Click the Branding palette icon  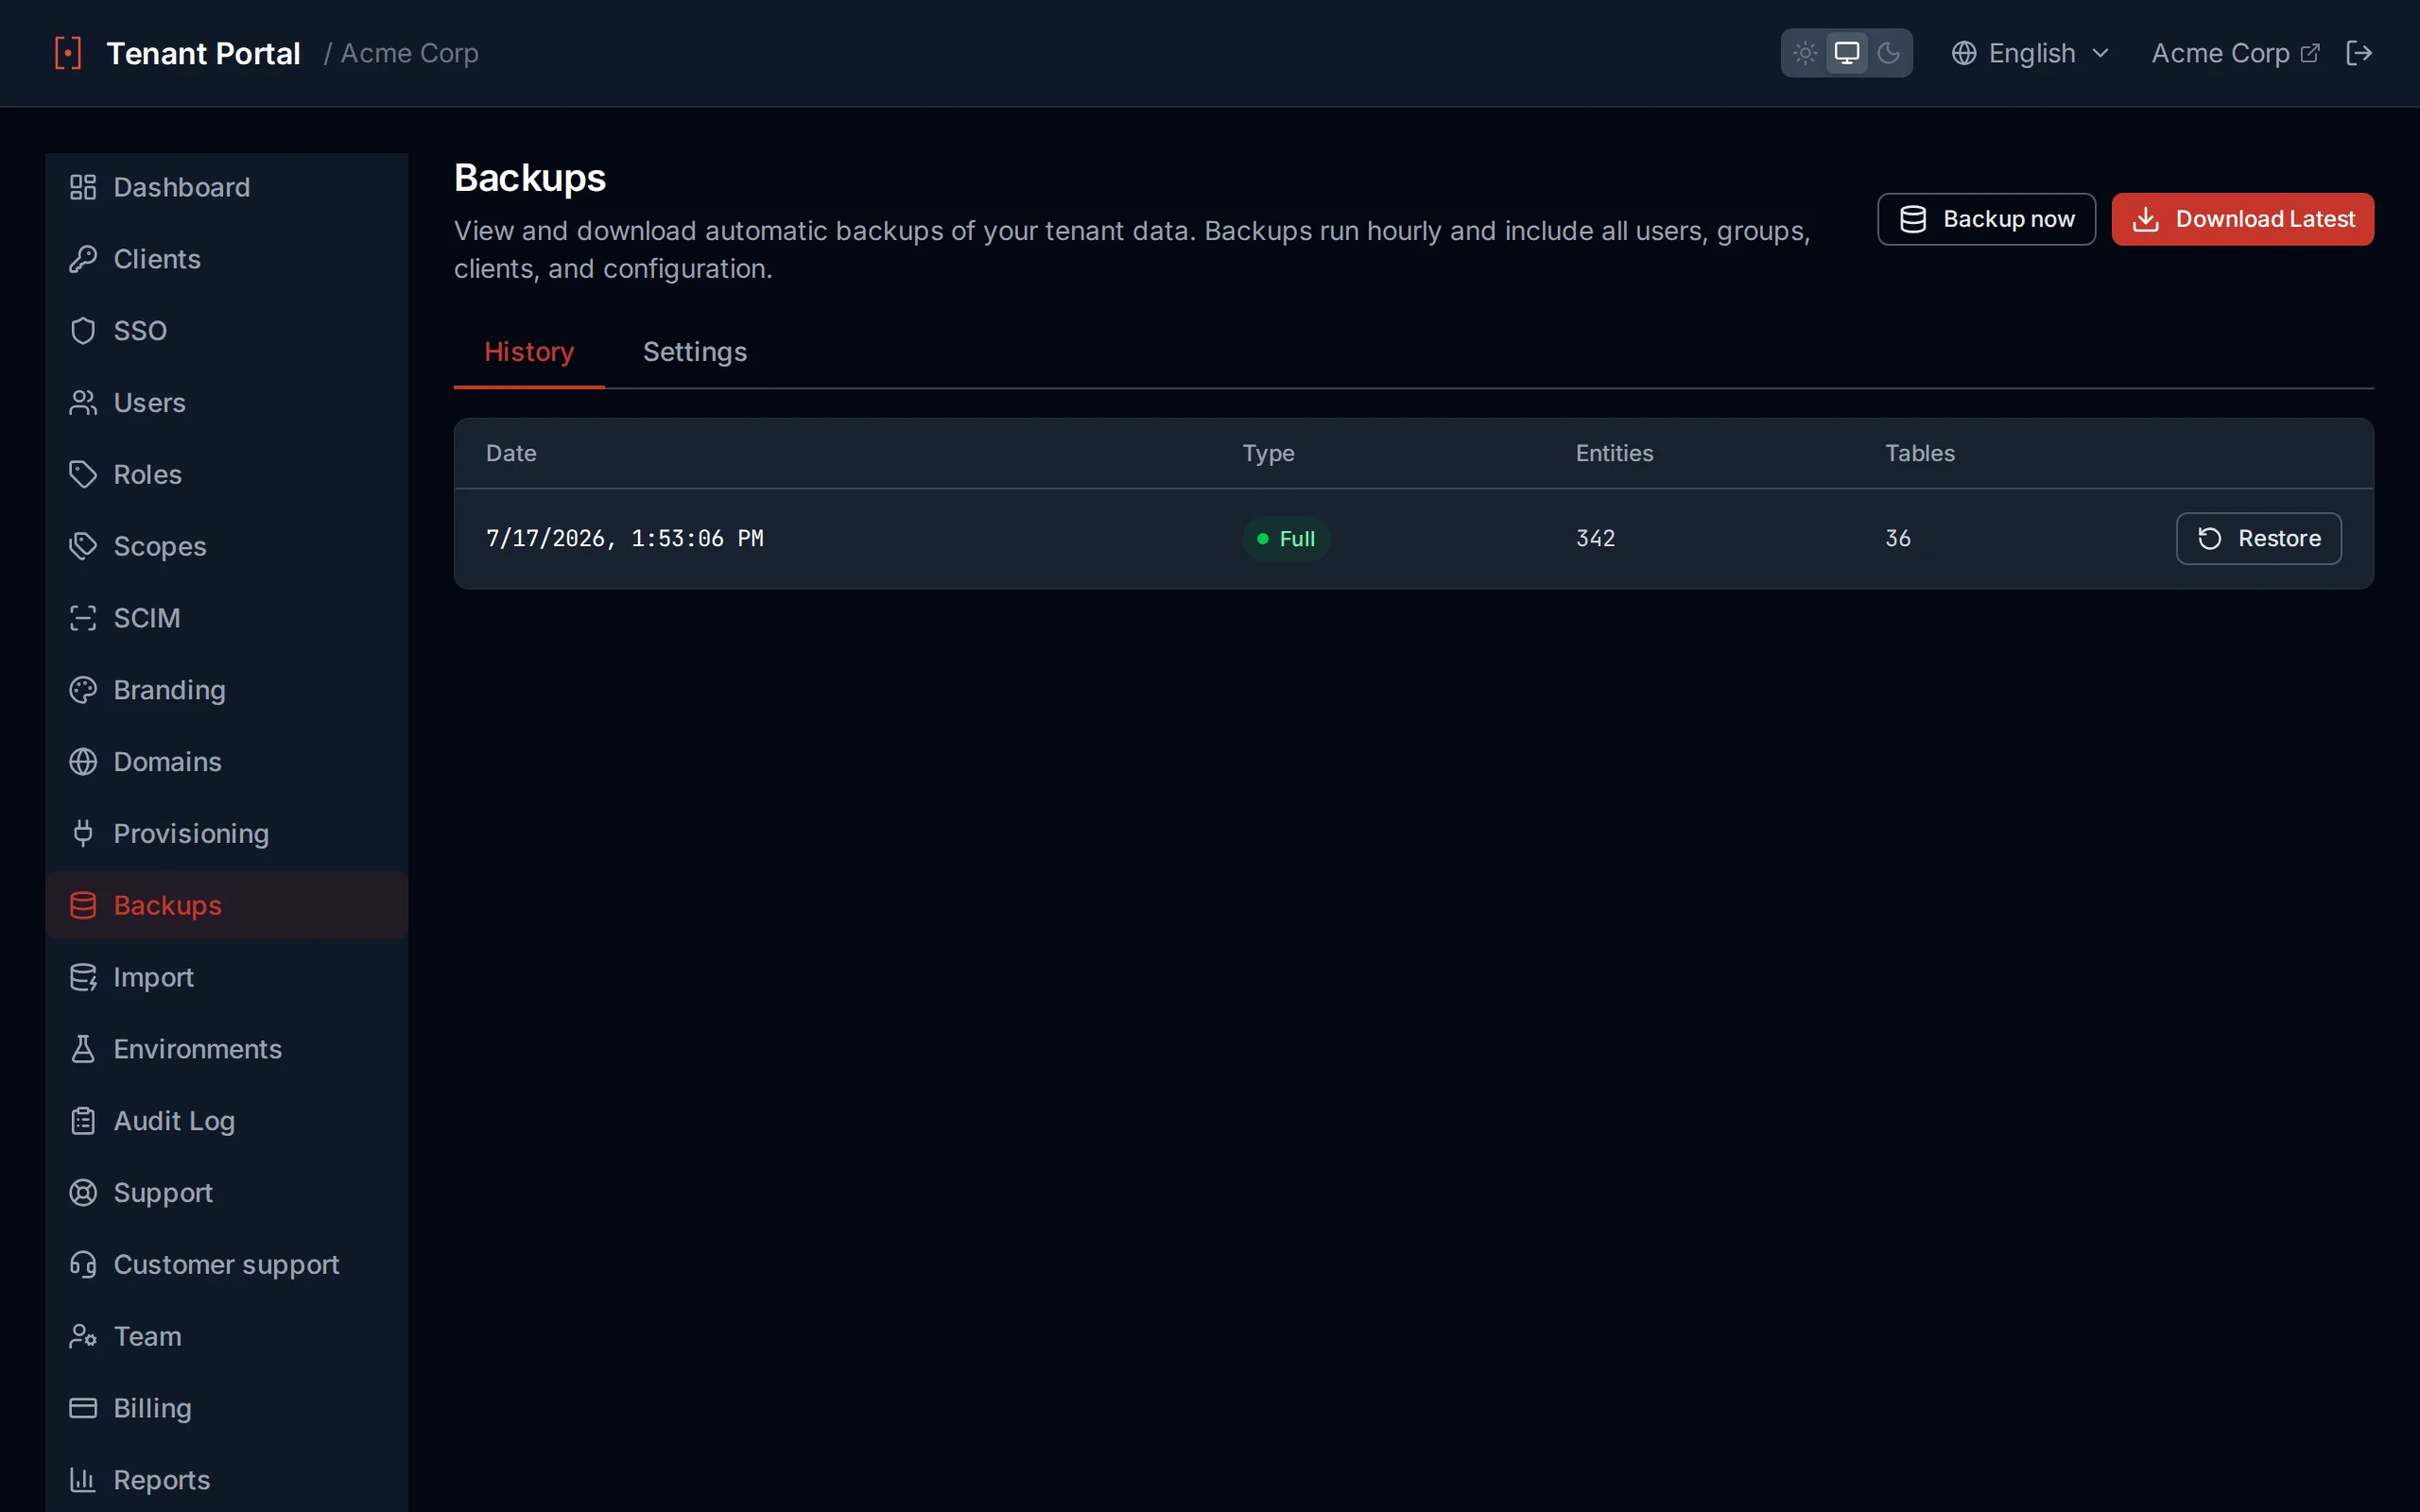pos(83,690)
